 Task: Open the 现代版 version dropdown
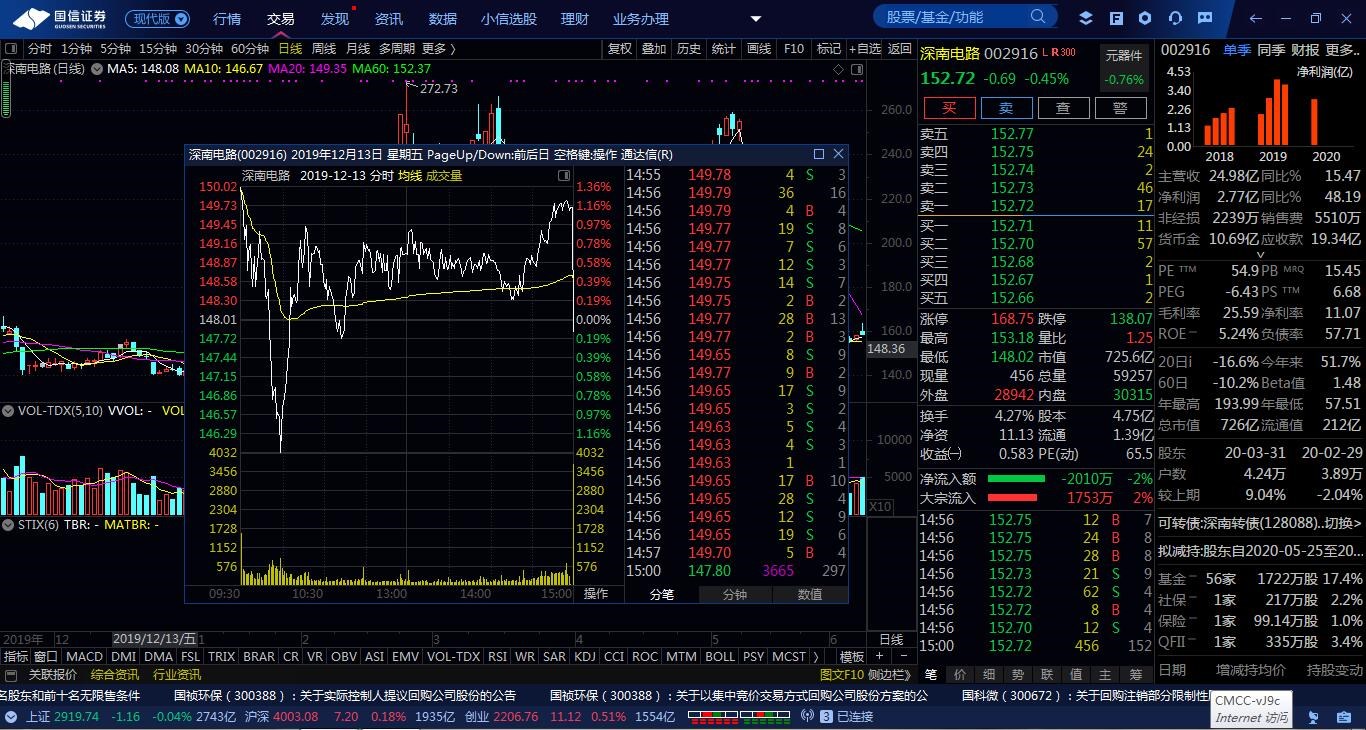coord(158,18)
